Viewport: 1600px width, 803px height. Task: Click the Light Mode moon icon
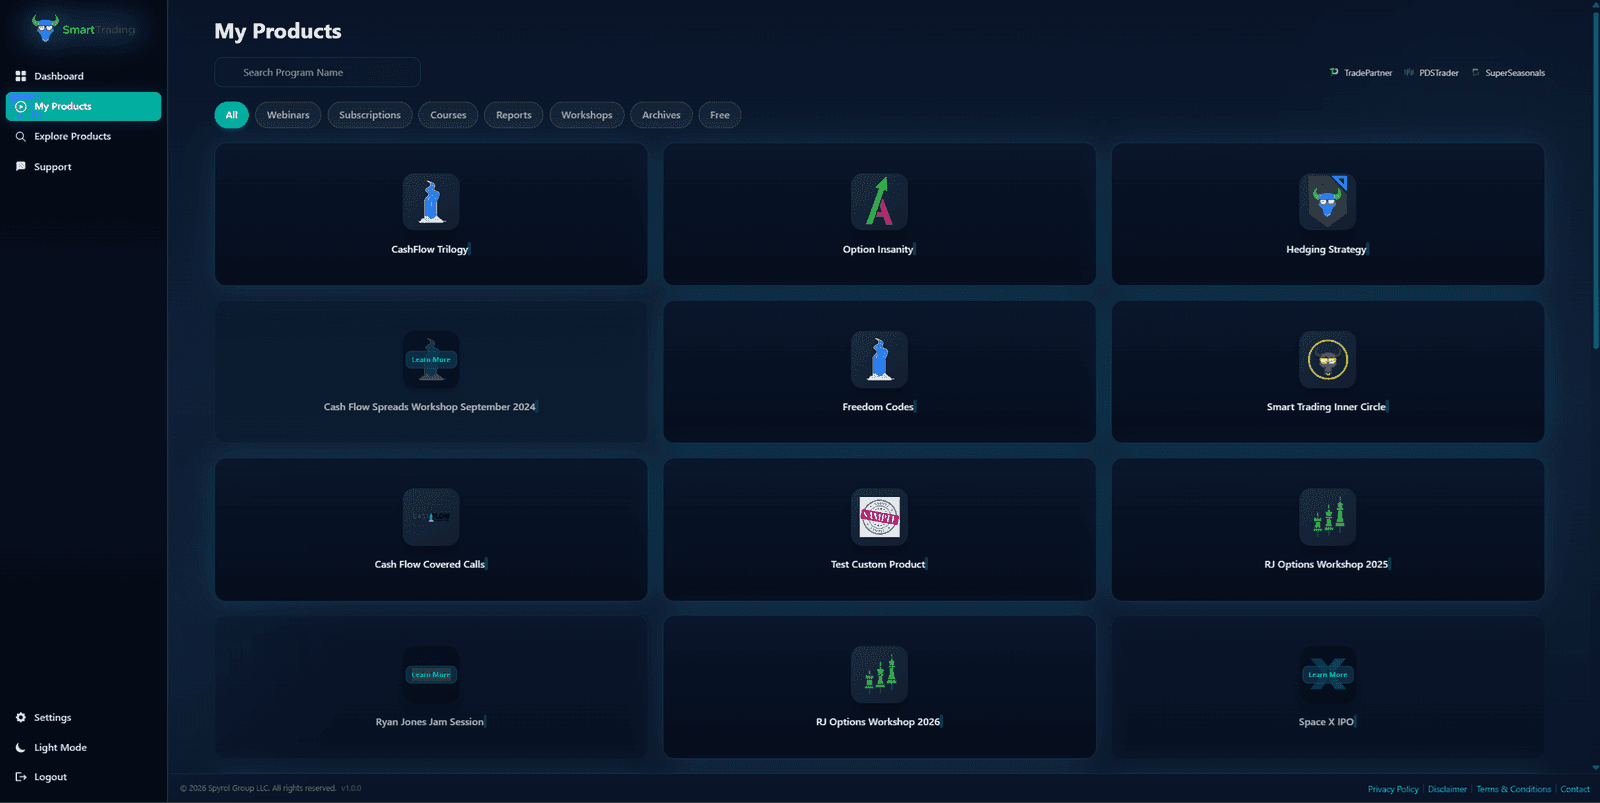click(21, 747)
